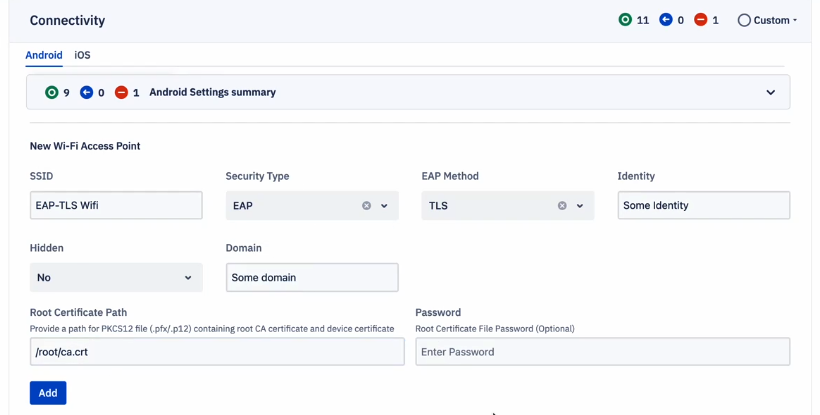Click the Enter Password field
Screen dimensions: 820x415
pyautogui.click(x=602, y=352)
